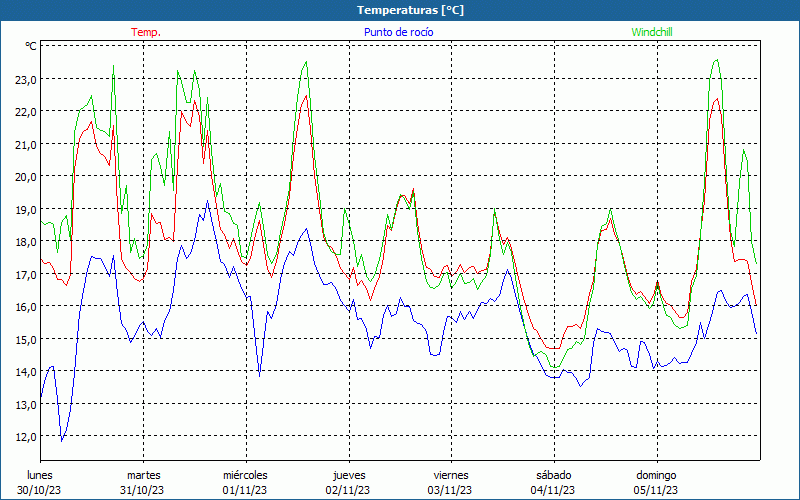Click the 17,0 y-axis value
The width and height of the screenshot is (800, 500).
pyautogui.click(x=26, y=274)
